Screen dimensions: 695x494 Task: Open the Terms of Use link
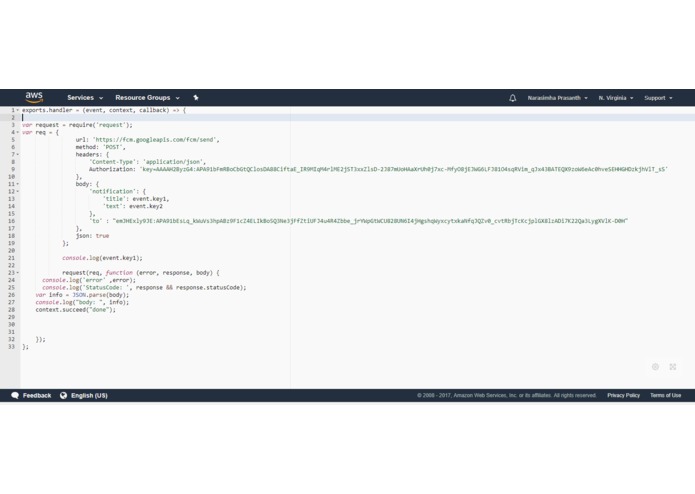[x=665, y=396]
